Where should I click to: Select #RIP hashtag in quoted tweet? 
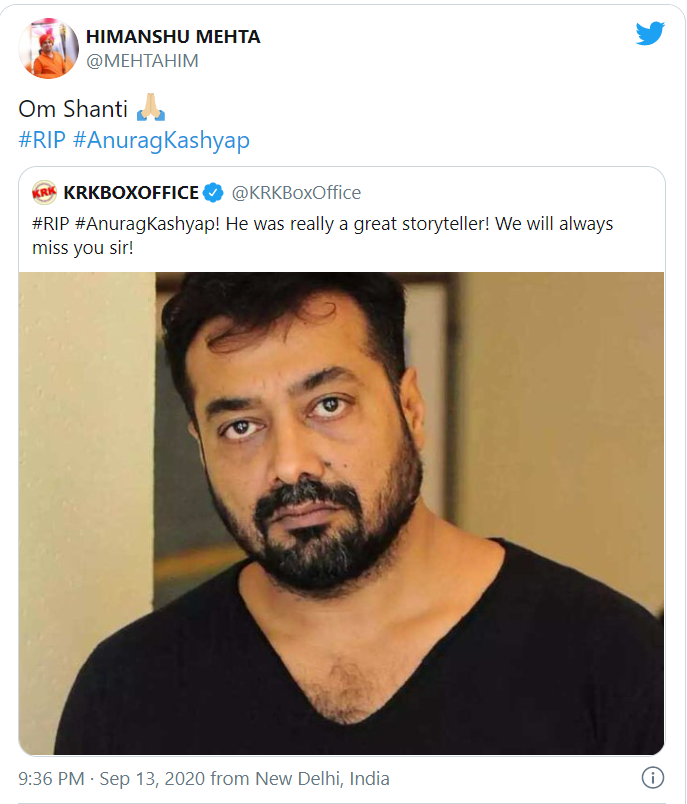50,223
